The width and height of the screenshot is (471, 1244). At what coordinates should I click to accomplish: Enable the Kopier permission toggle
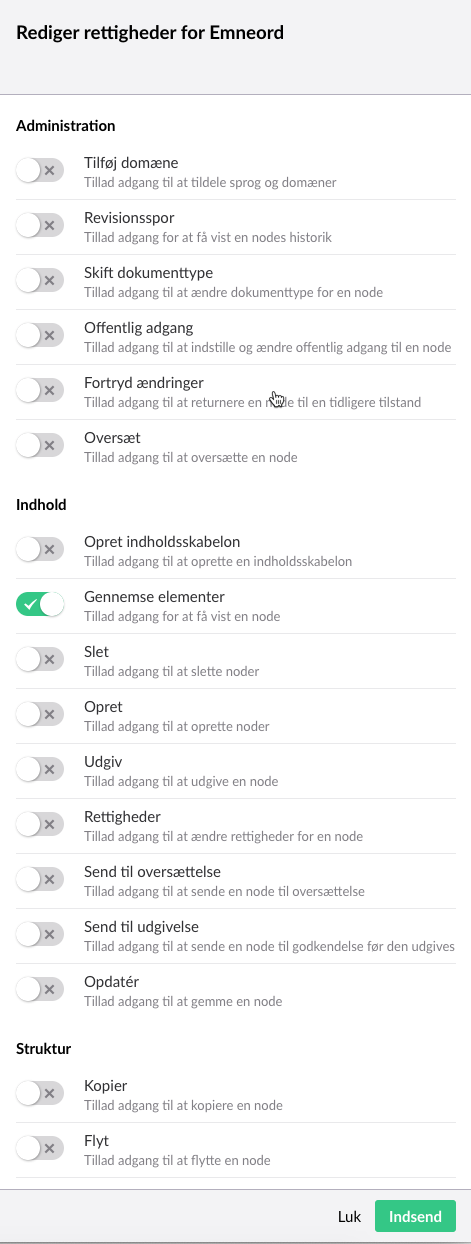[40, 1094]
